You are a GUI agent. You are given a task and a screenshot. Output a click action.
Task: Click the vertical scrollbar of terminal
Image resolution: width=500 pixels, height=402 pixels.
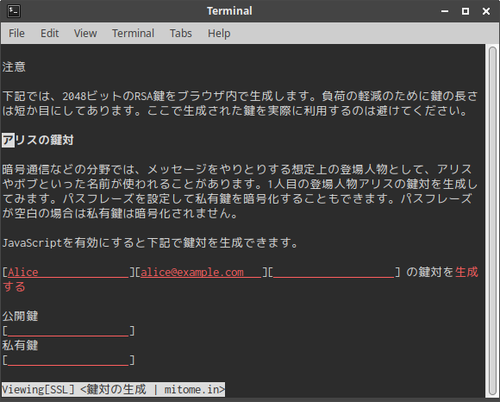pos(493,220)
